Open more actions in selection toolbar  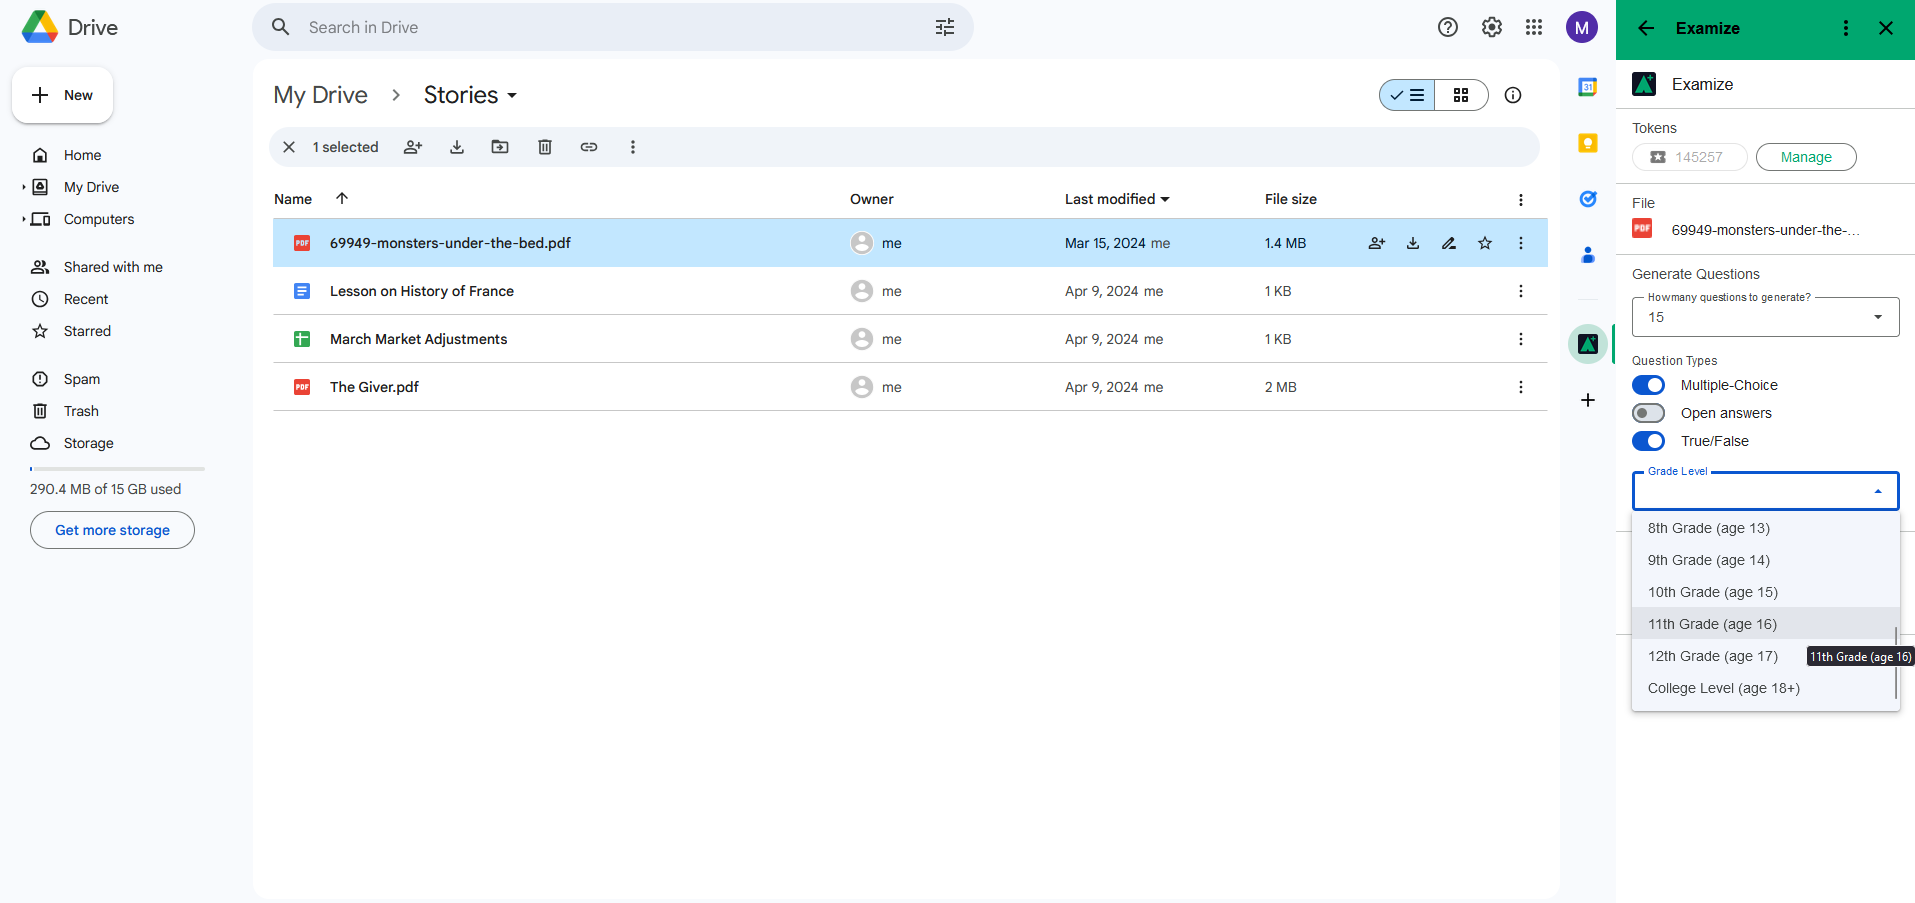(633, 147)
